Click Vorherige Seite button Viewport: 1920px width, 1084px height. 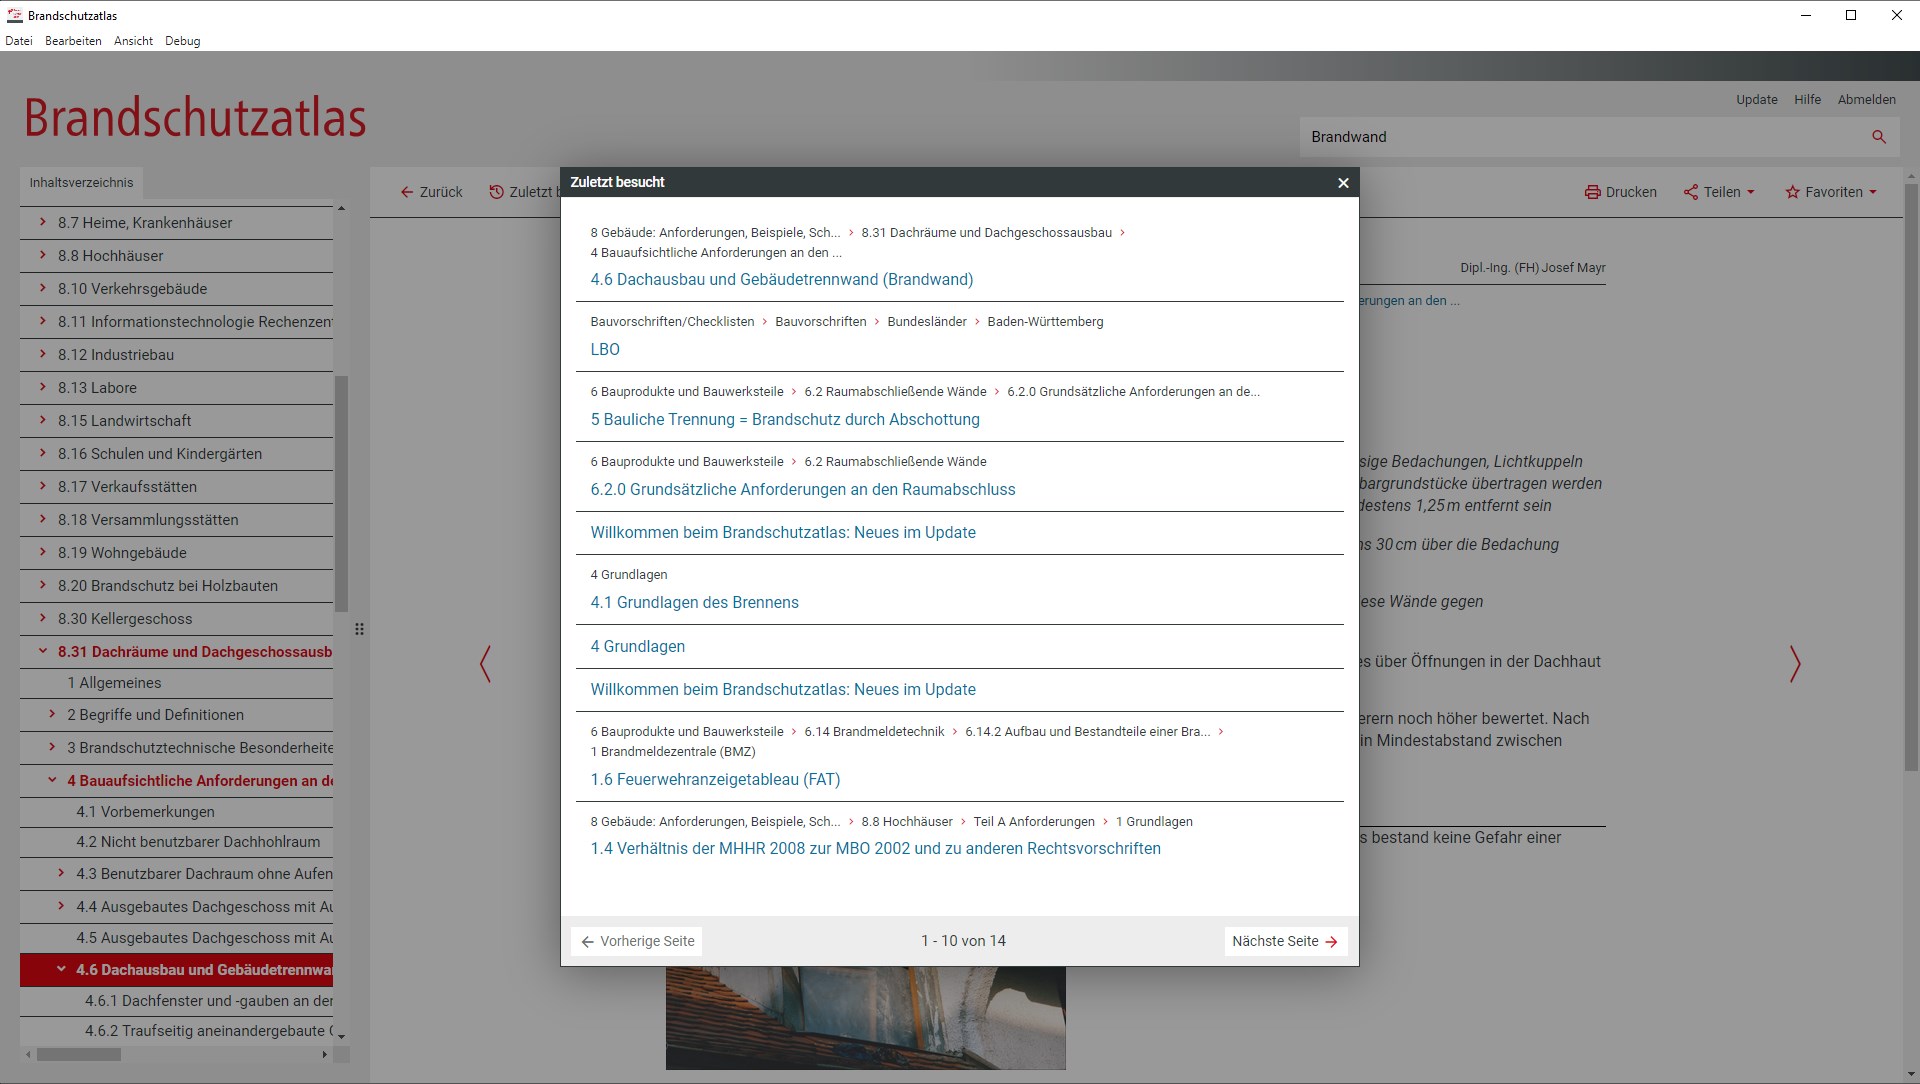637,941
